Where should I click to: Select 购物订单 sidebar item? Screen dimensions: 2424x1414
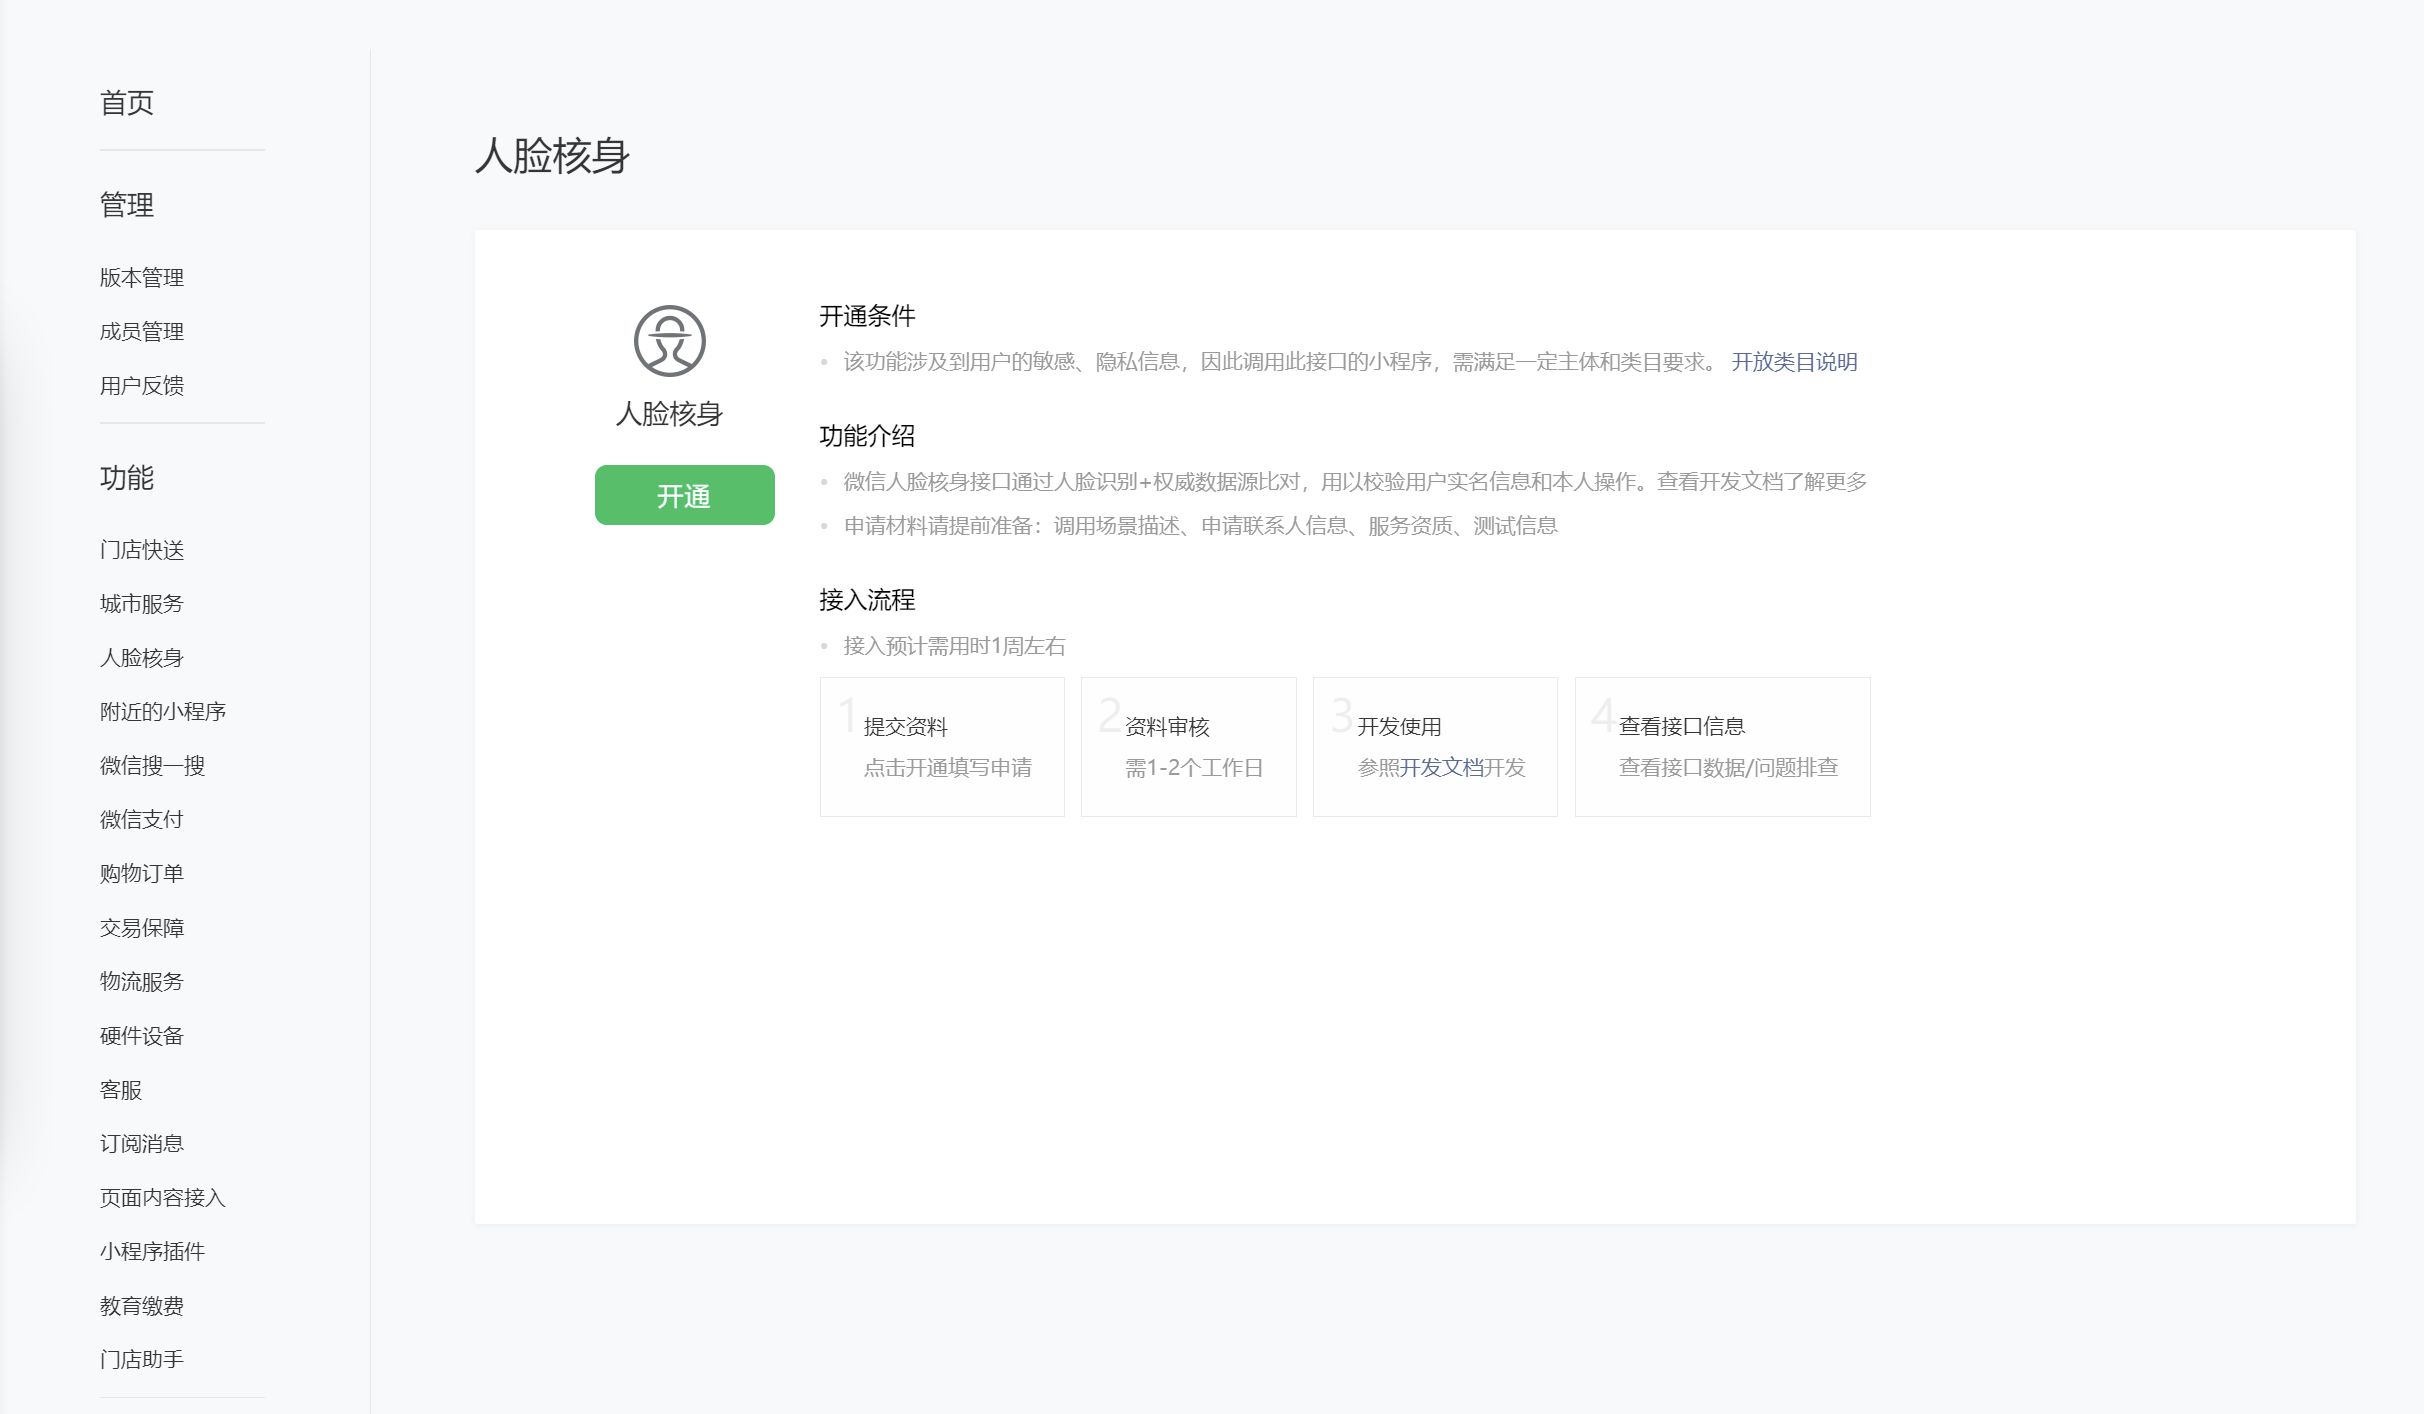click(142, 873)
